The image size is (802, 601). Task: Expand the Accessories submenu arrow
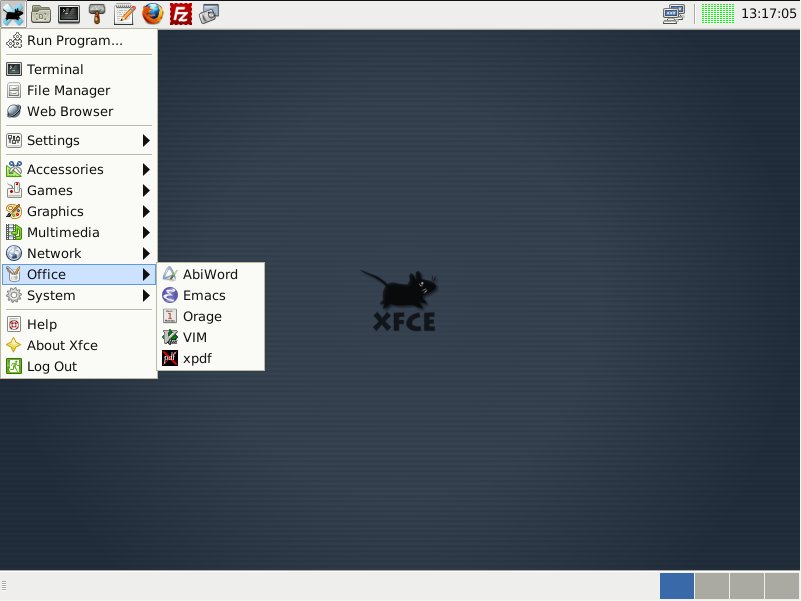[x=146, y=169]
